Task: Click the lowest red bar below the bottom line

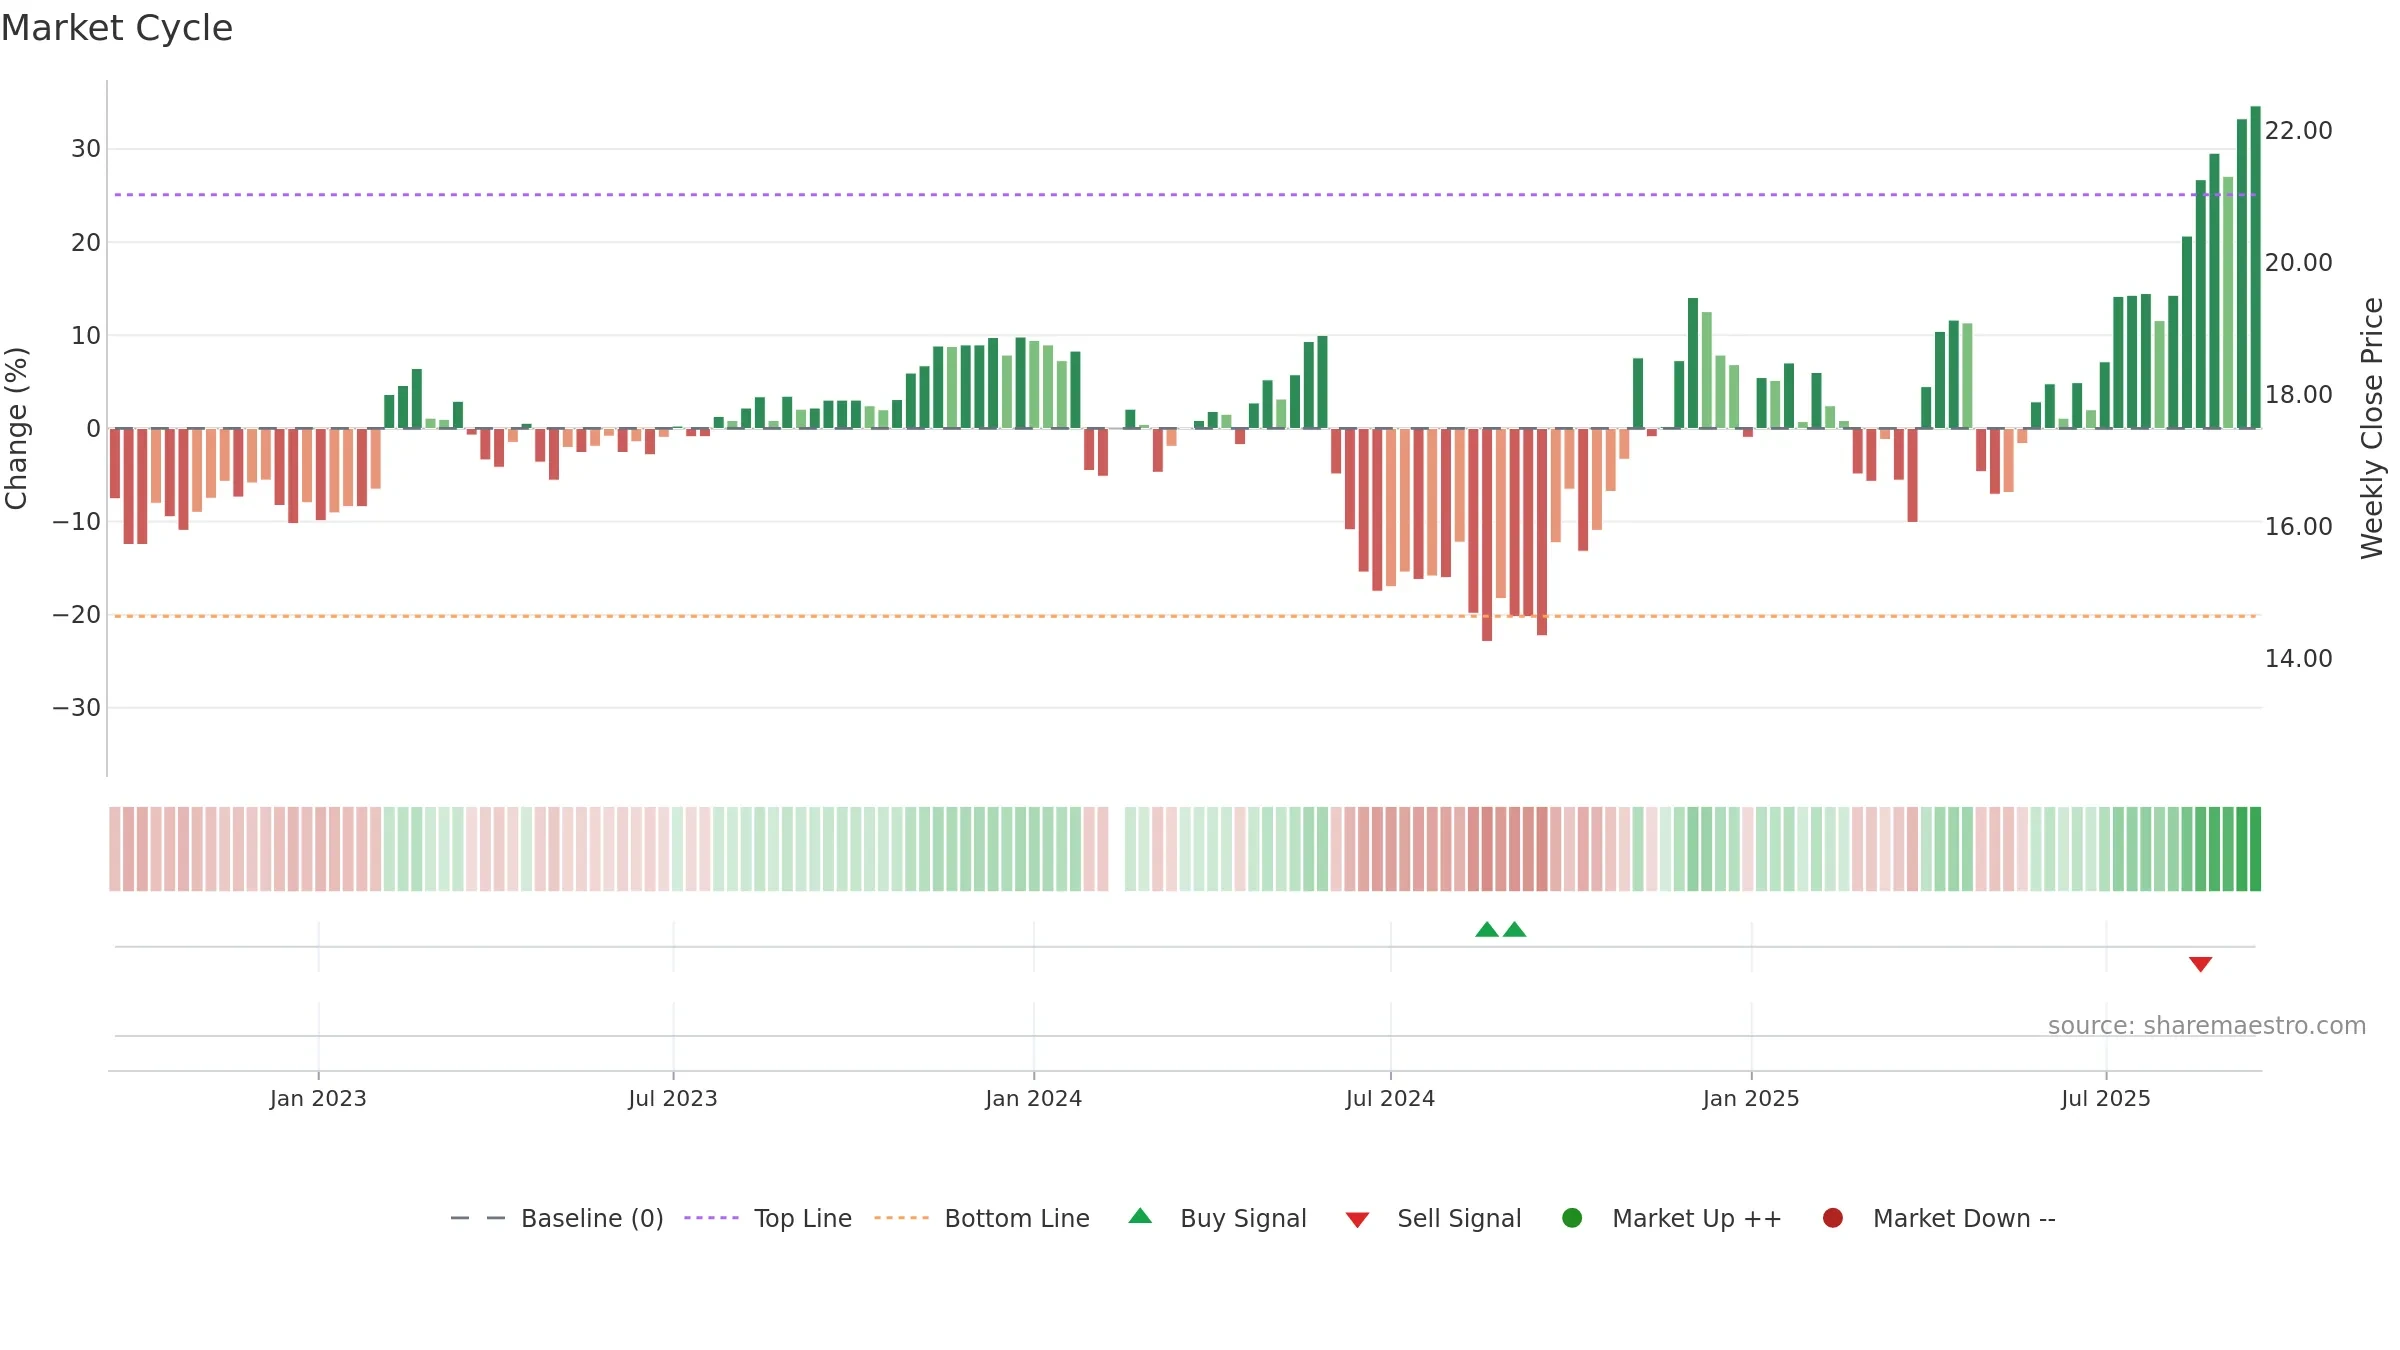Action: tap(1487, 534)
